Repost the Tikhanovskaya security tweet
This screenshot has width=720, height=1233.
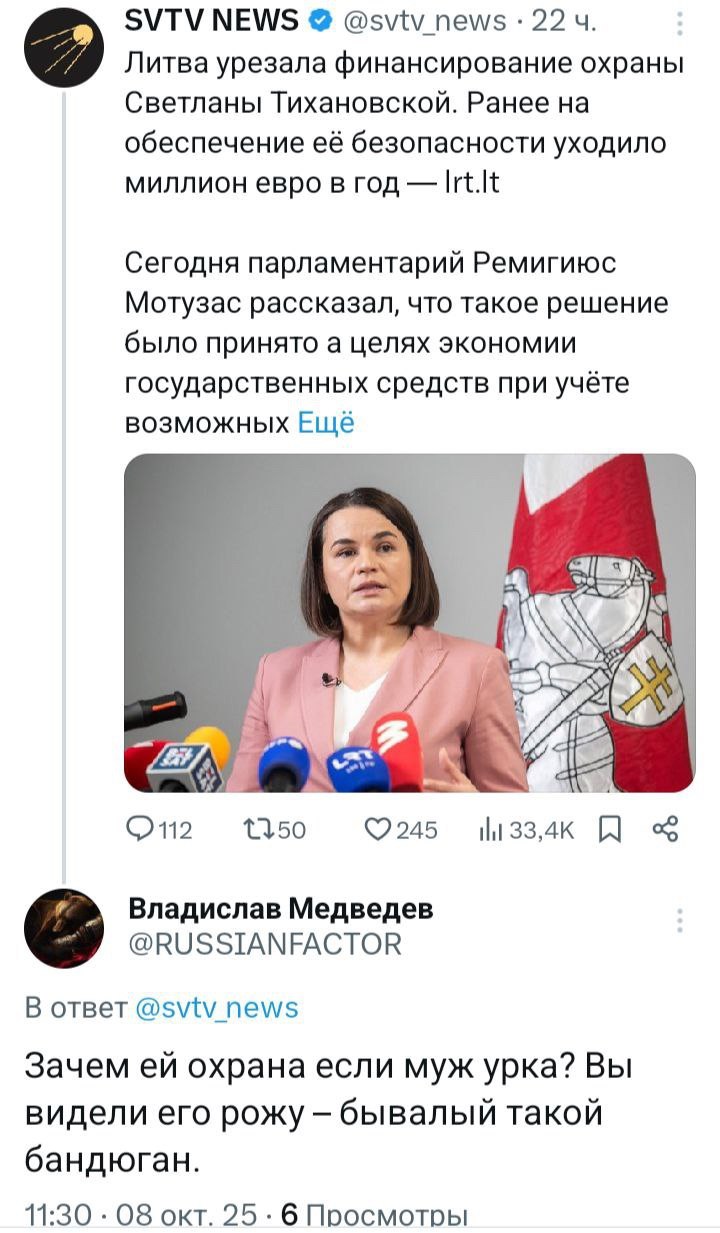pos(275,829)
